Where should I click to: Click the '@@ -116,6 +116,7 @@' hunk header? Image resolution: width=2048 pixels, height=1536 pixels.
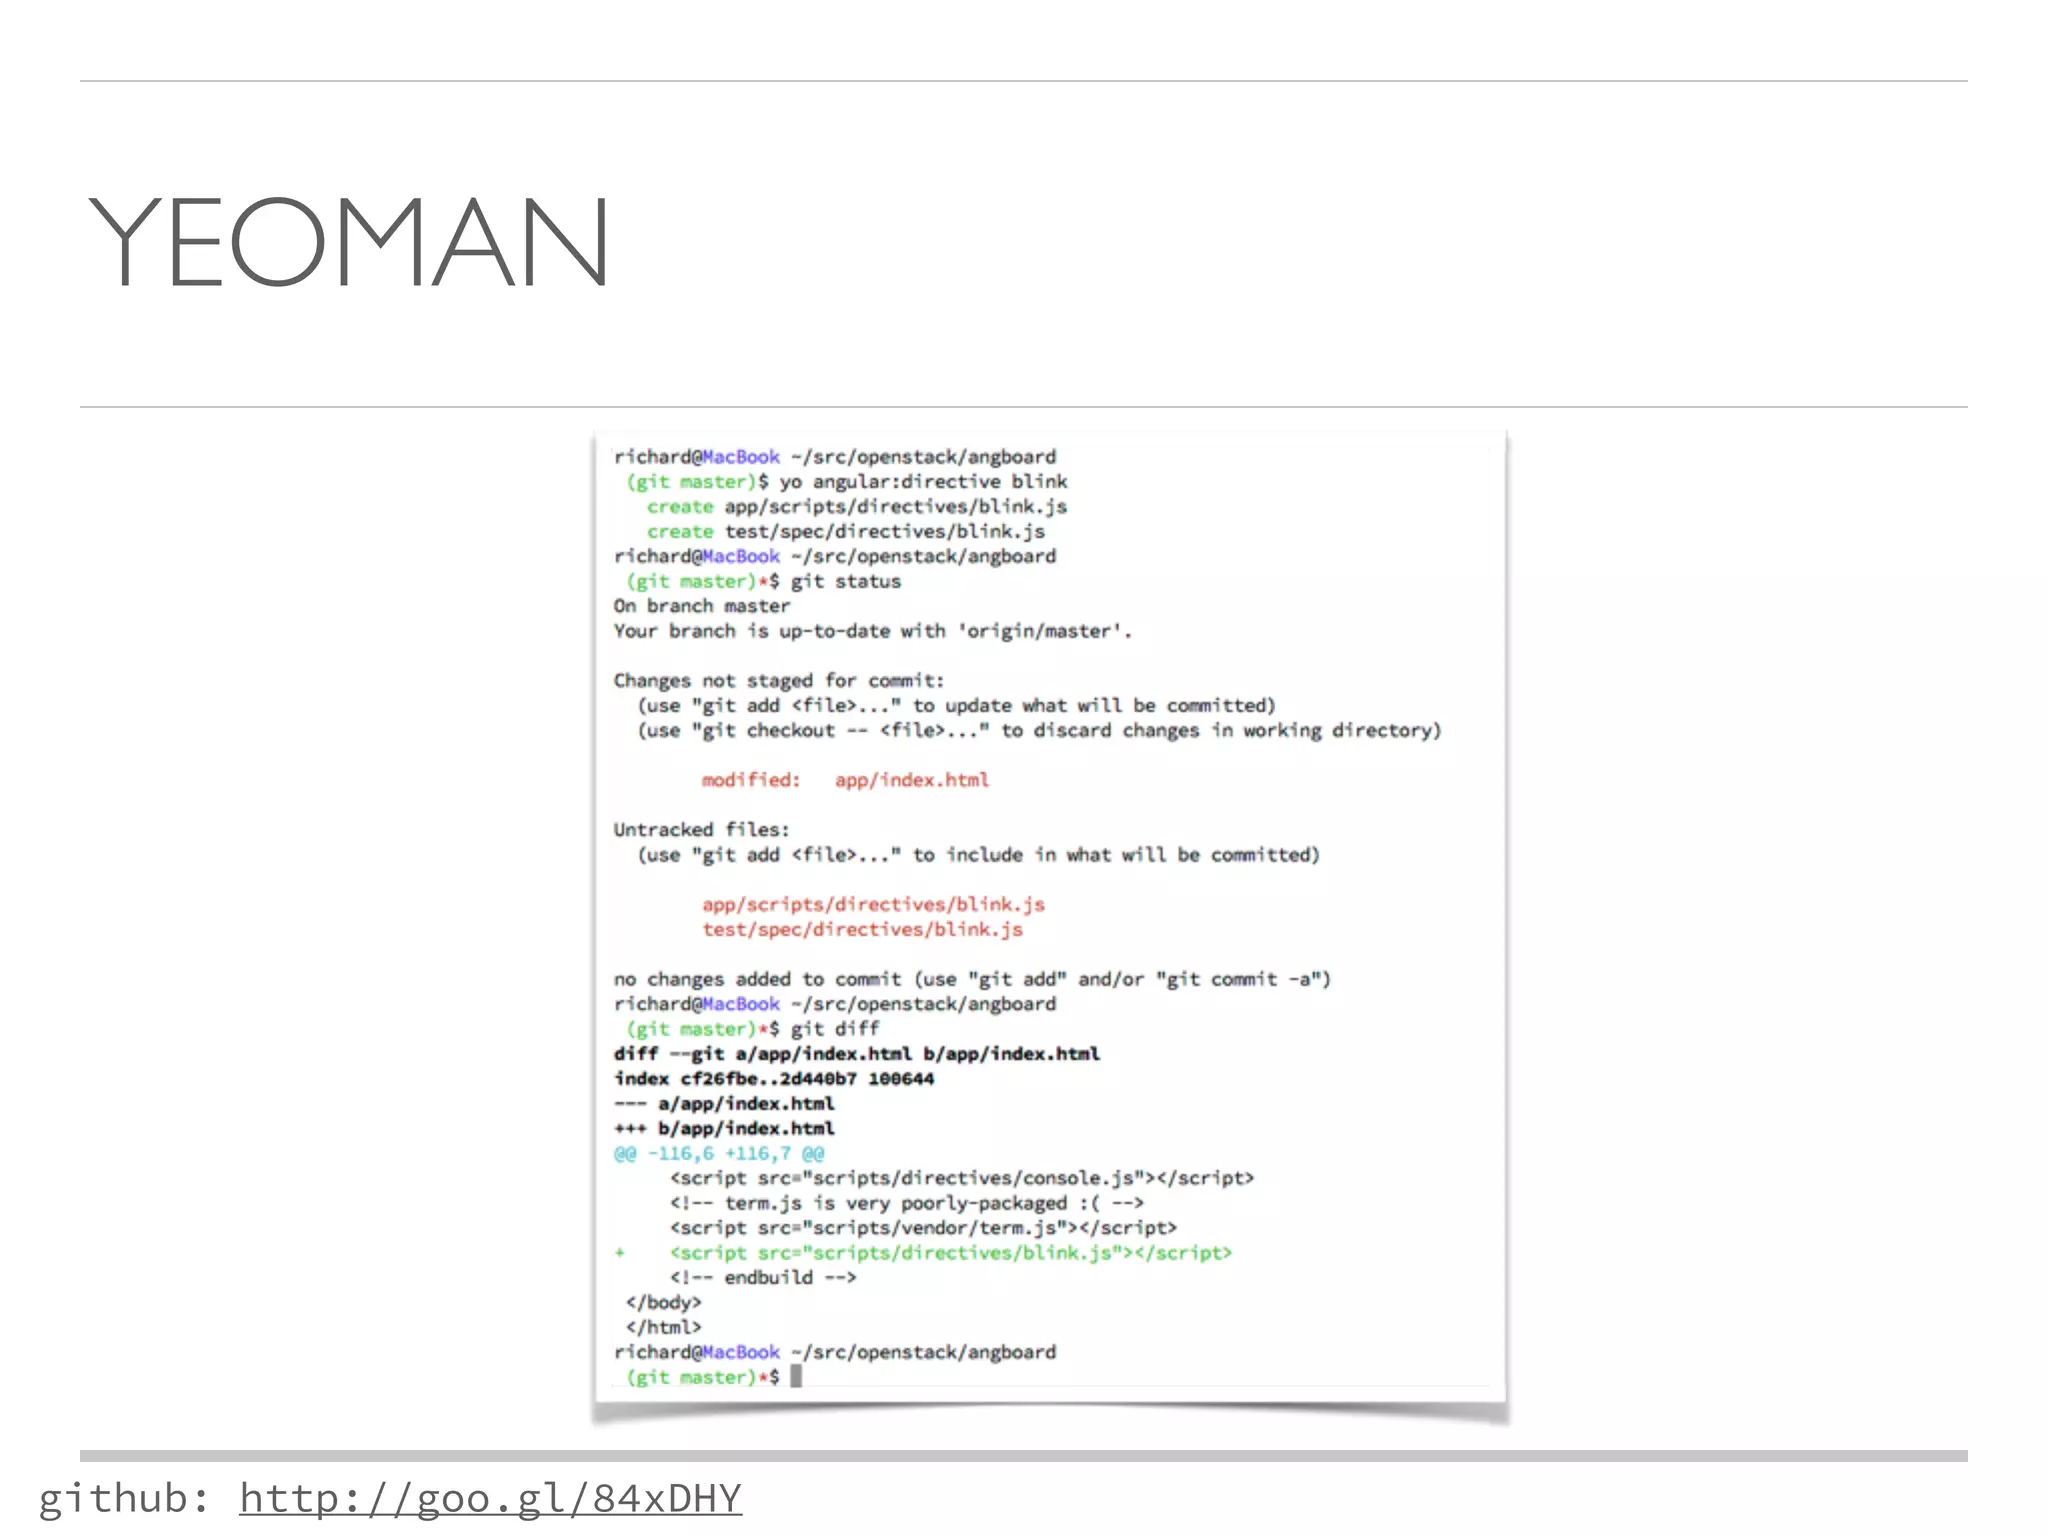point(719,1154)
